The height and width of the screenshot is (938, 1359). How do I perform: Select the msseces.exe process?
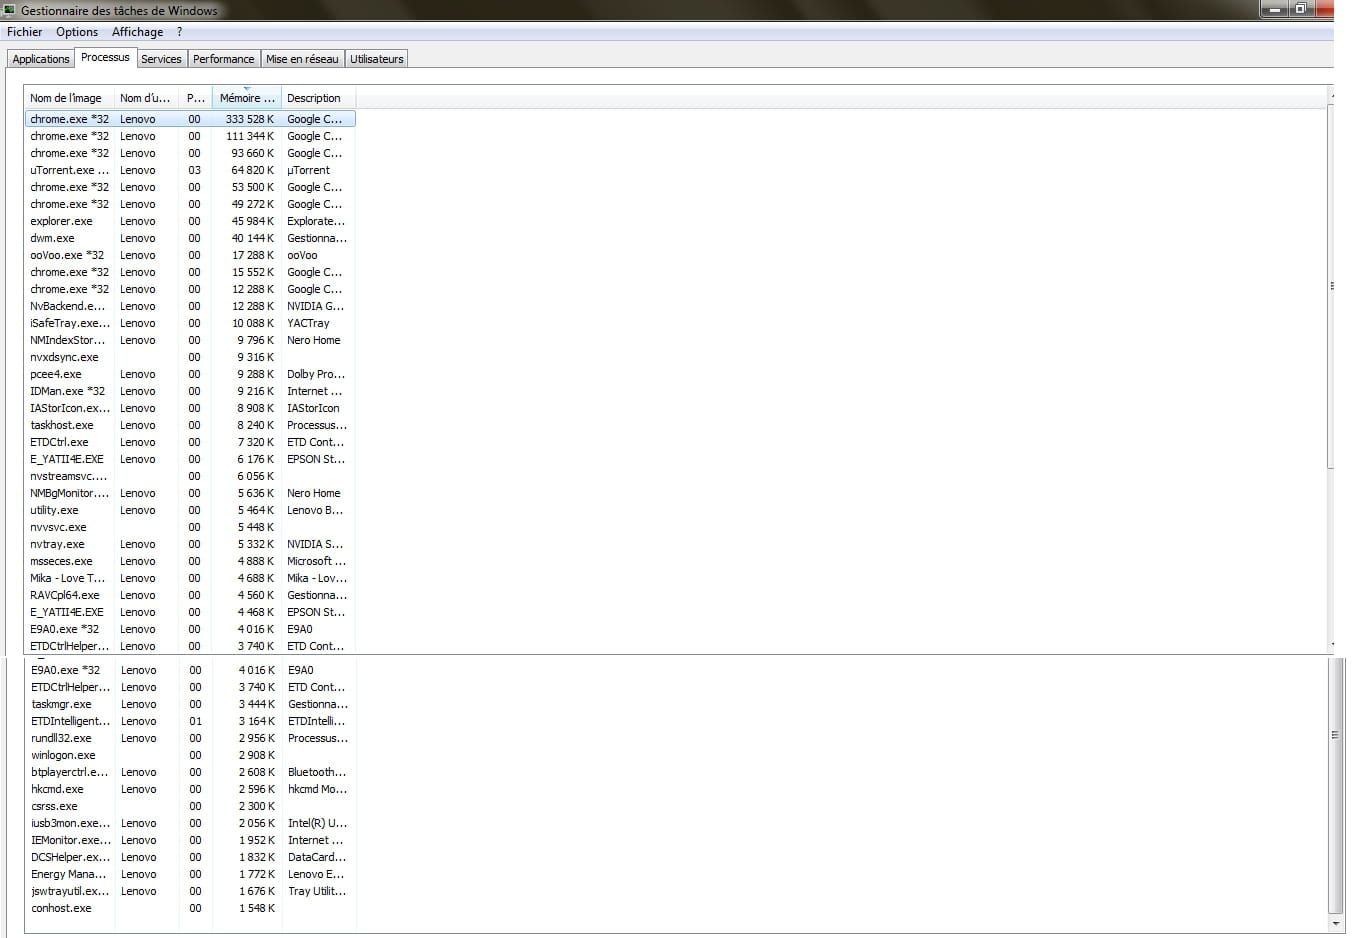(190, 561)
